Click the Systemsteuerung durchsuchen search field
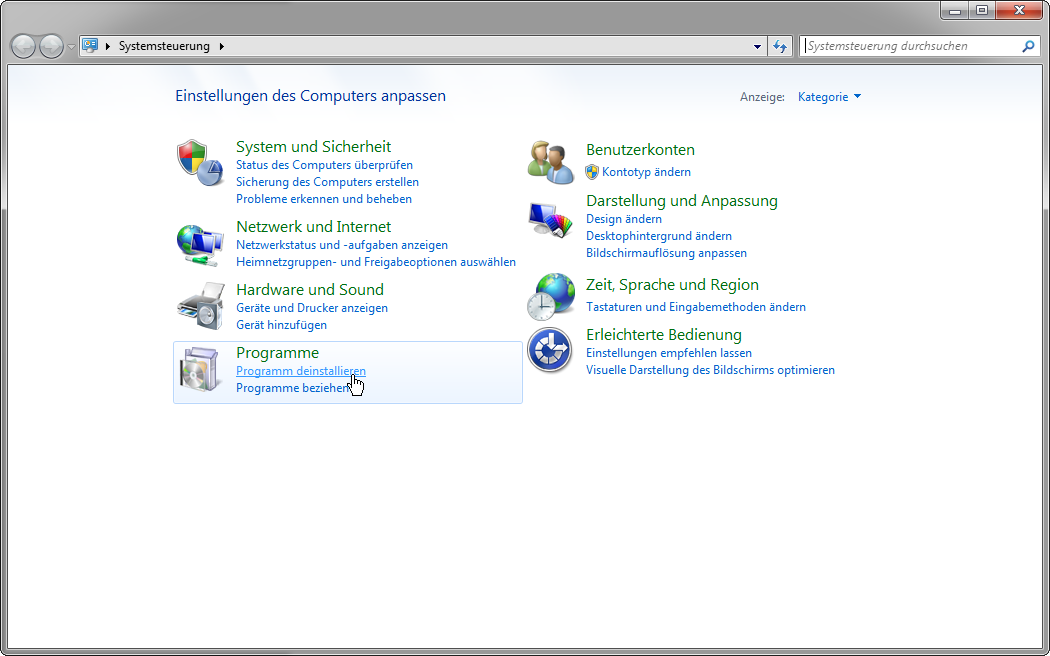The height and width of the screenshot is (656, 1050). point(910,46)
